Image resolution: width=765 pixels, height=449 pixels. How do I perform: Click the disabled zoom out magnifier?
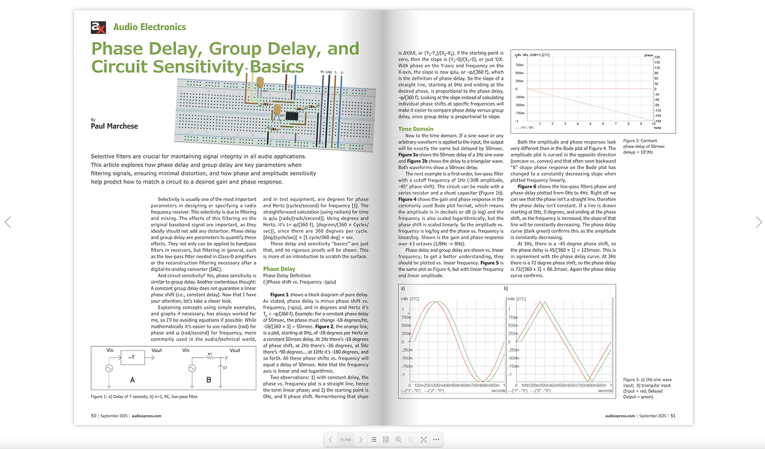click(410, 439)
